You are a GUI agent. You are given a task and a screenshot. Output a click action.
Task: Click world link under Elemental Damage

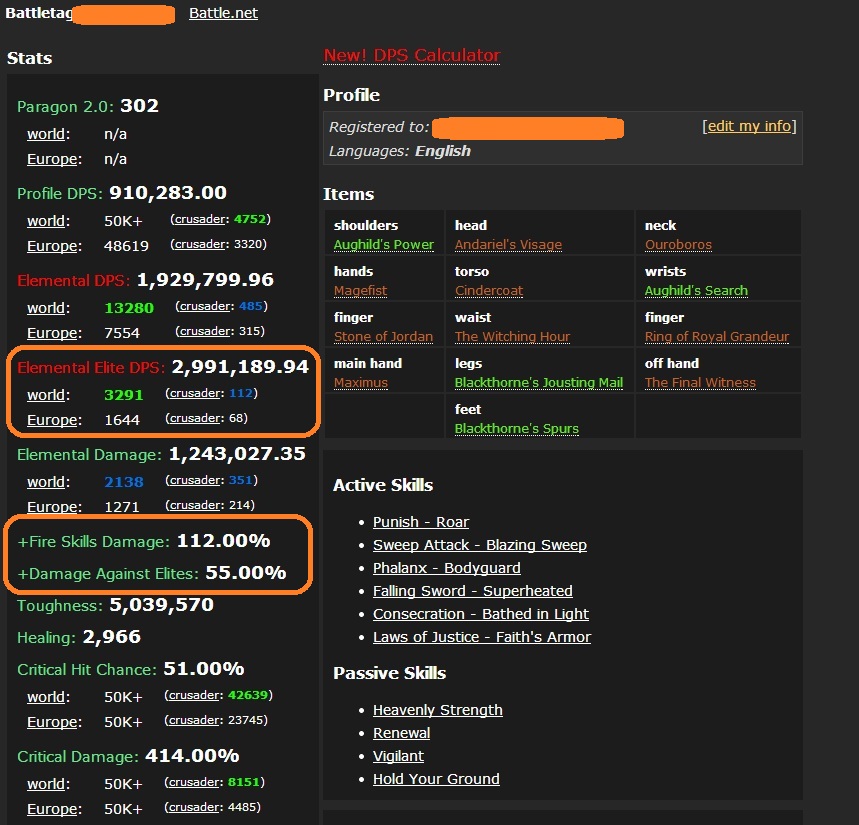click(x=46, y=483)
